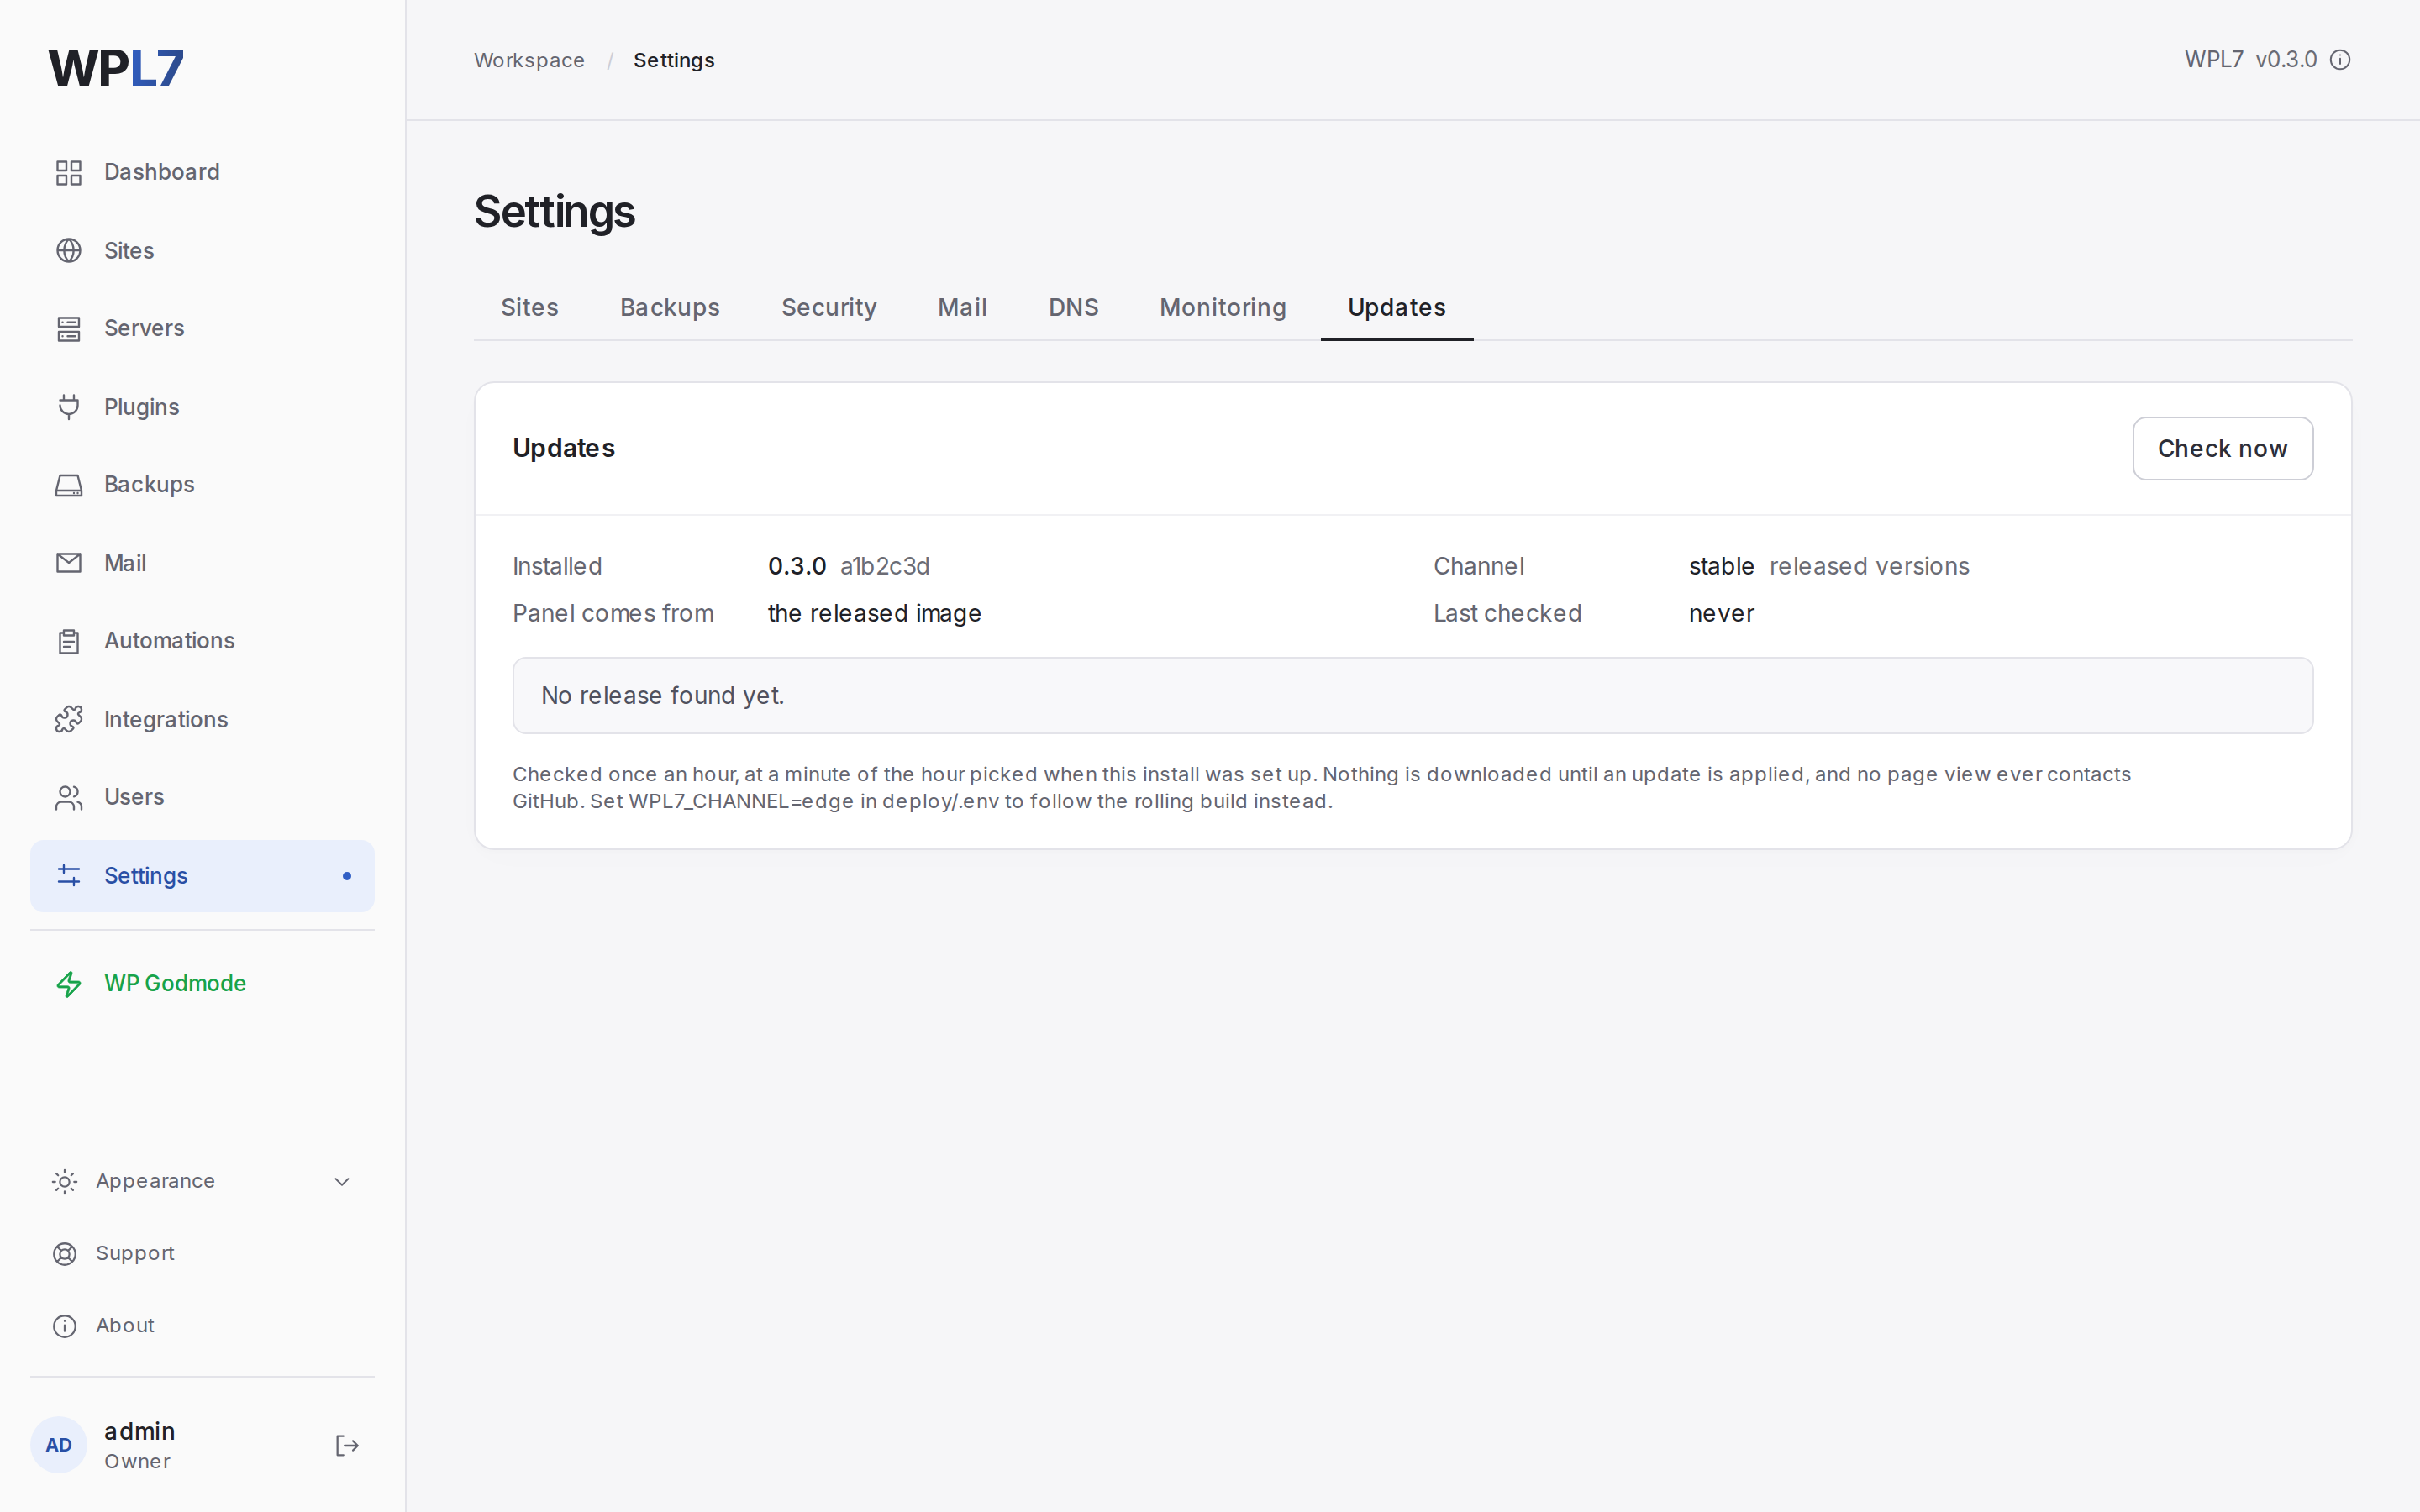Click the Servers rack icon

tap(68, 328)
